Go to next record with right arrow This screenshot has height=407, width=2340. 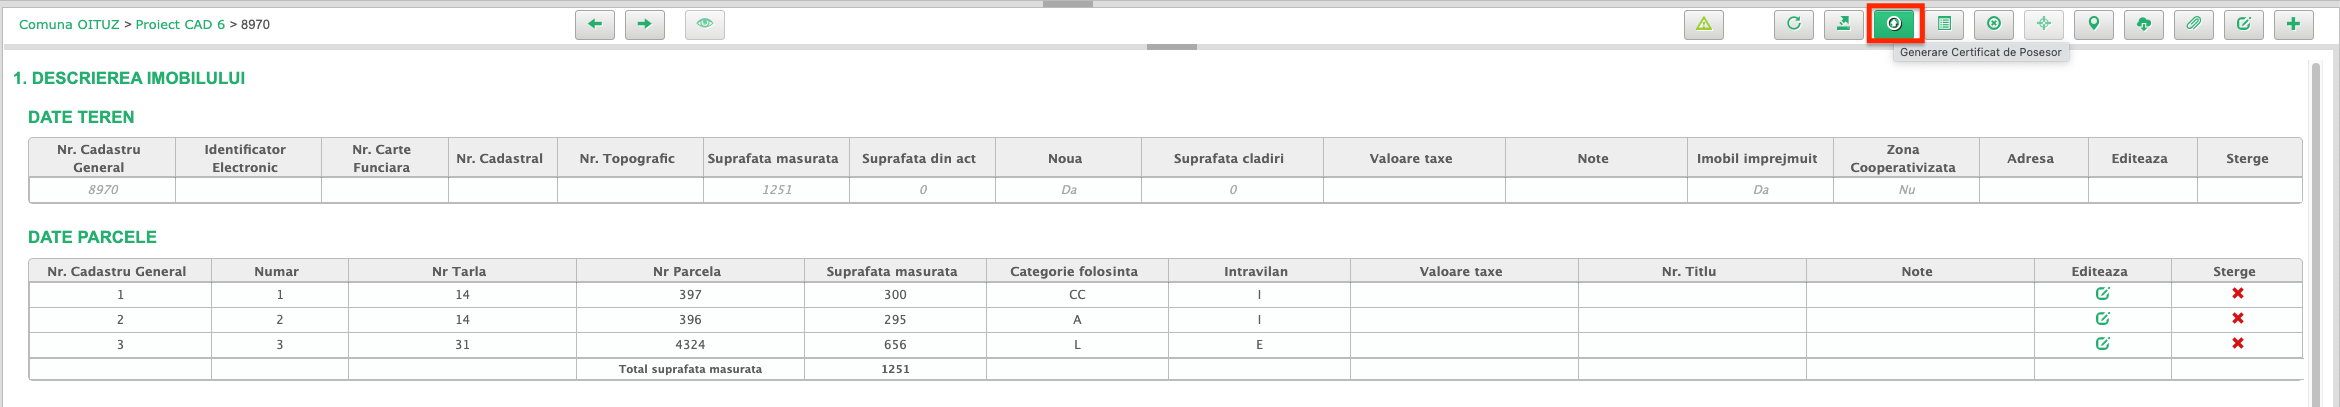click(644, 24)
